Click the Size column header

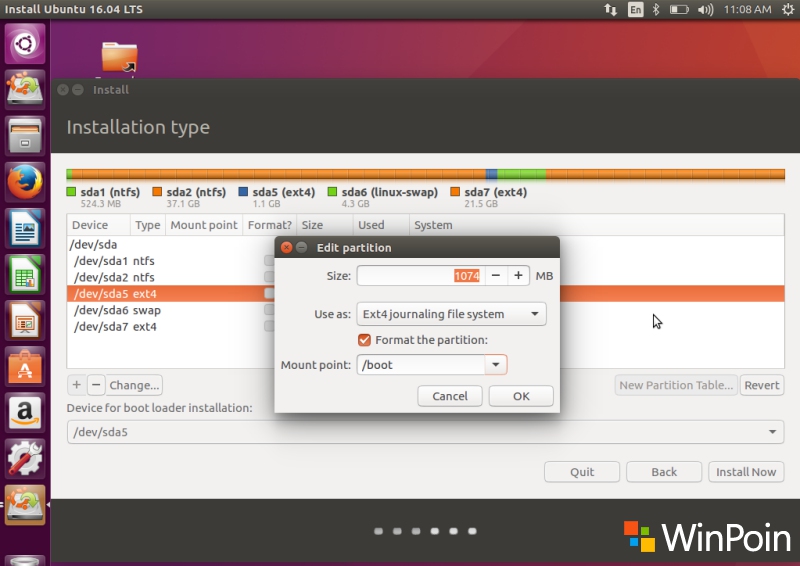click(x=324, y=225)
